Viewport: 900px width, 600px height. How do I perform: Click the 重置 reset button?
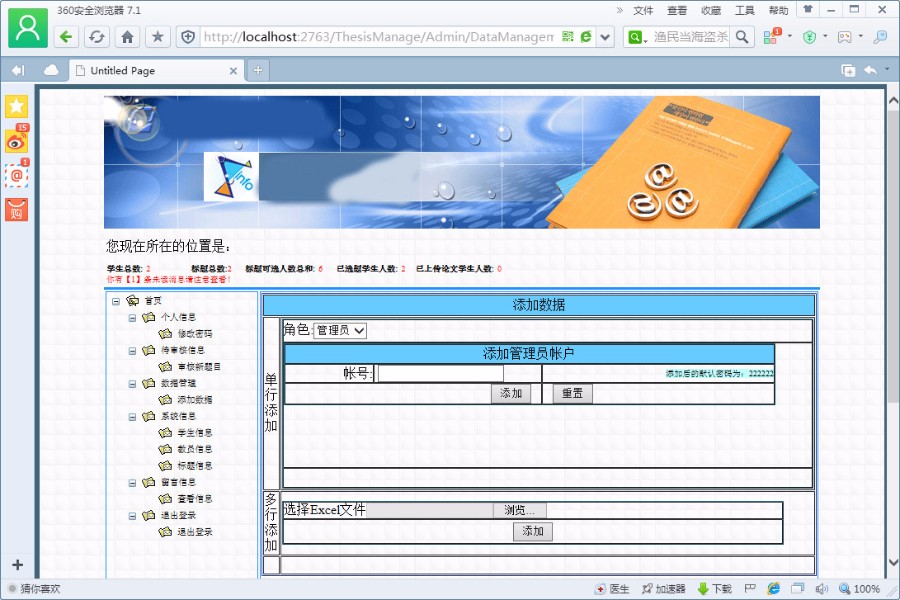pyautogui.click(x=572, y=393)
